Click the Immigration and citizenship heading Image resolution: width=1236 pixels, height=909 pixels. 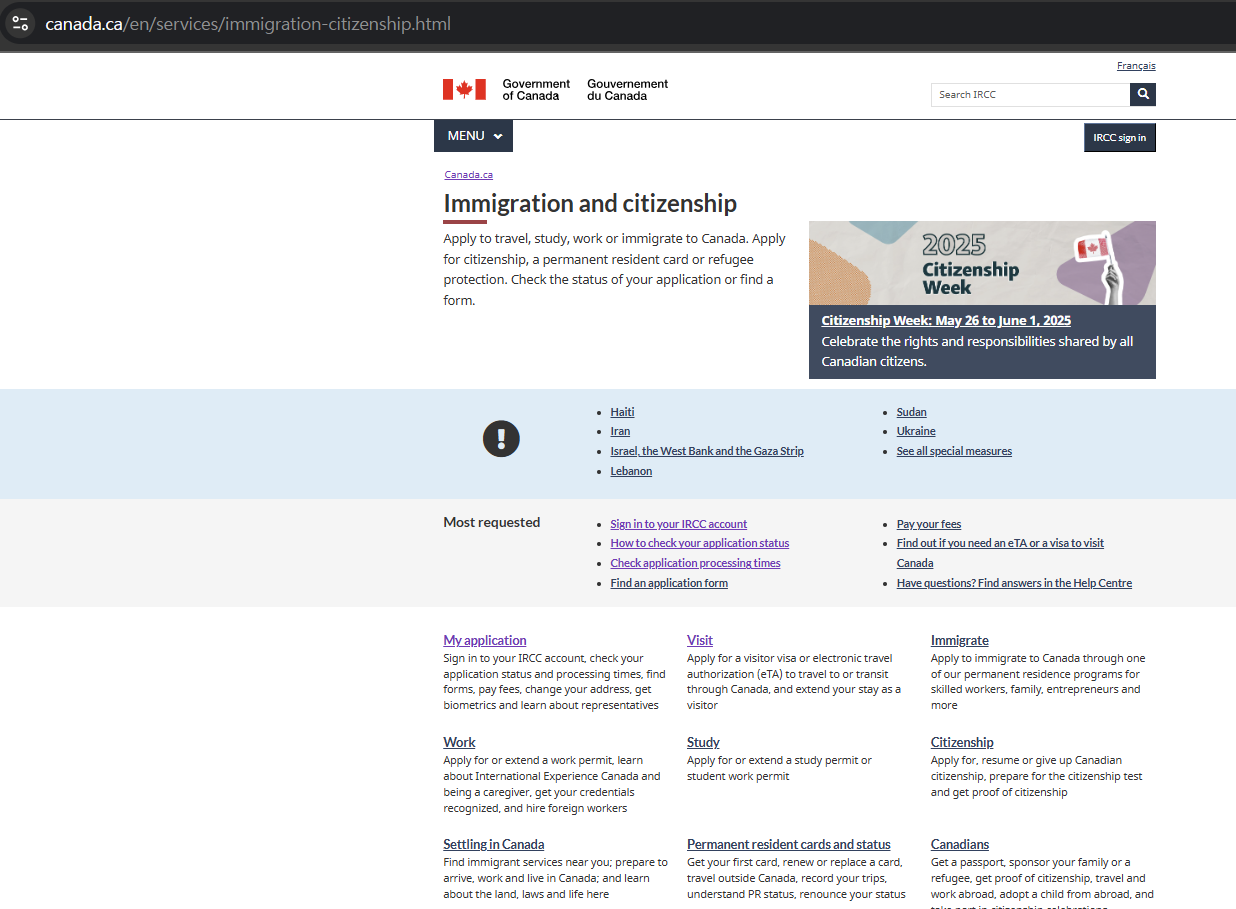click(x=590, y=203)
